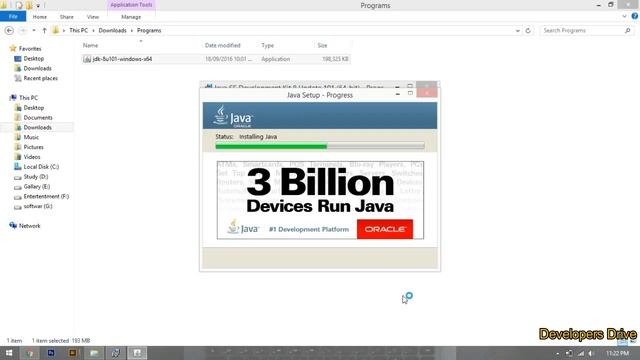The height and width of the screenshot is (360, 640).
Task: Open the Pictures folder in navigation pane
Action: point(33,147)
